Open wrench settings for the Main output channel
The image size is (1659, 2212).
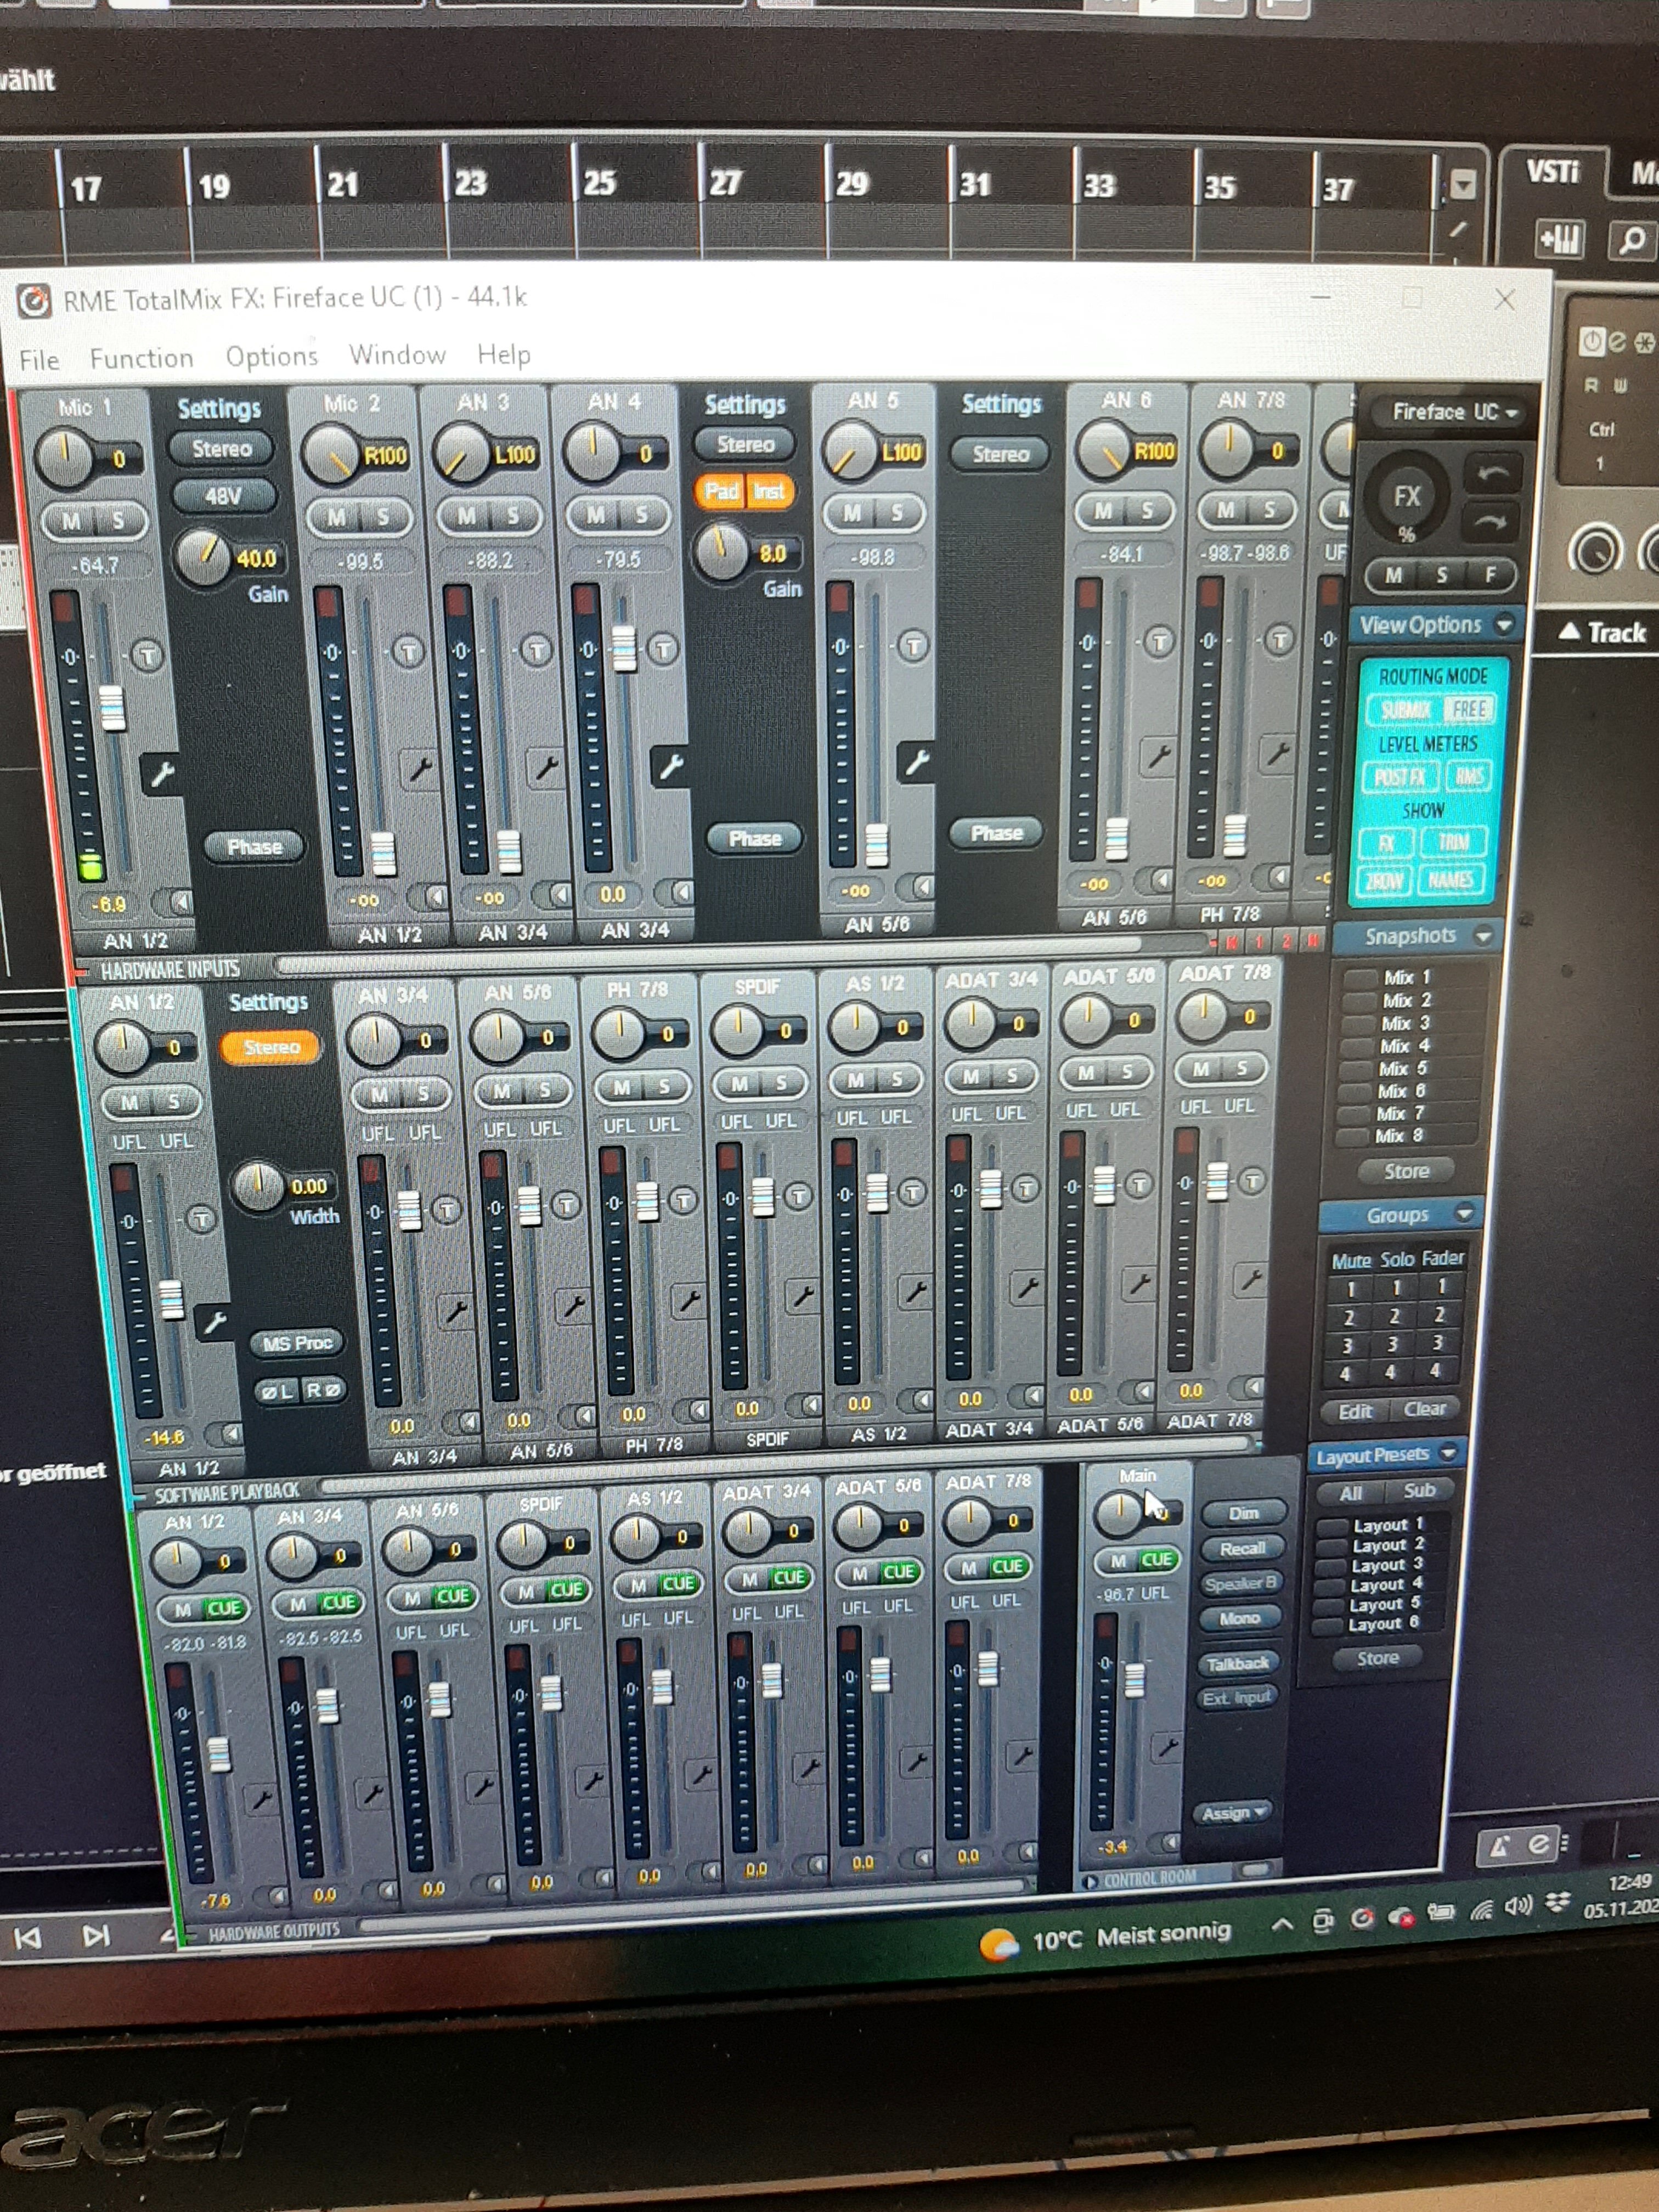tap(1166, 1746)
